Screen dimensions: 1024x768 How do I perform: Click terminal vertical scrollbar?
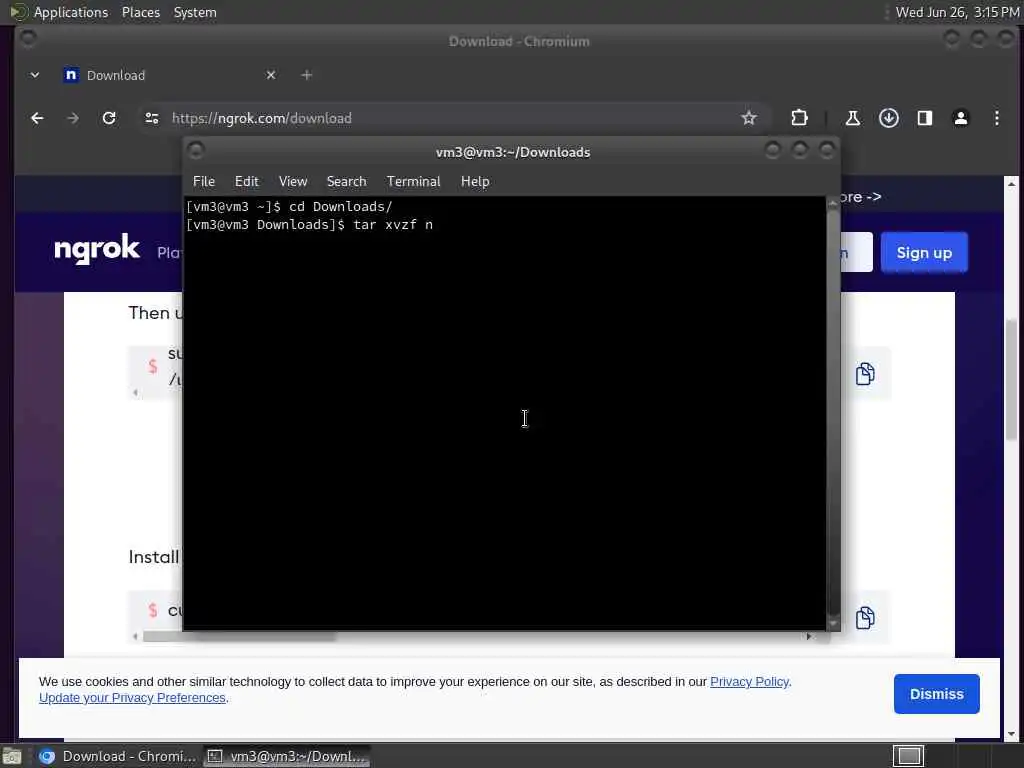[x=833, y=413]
